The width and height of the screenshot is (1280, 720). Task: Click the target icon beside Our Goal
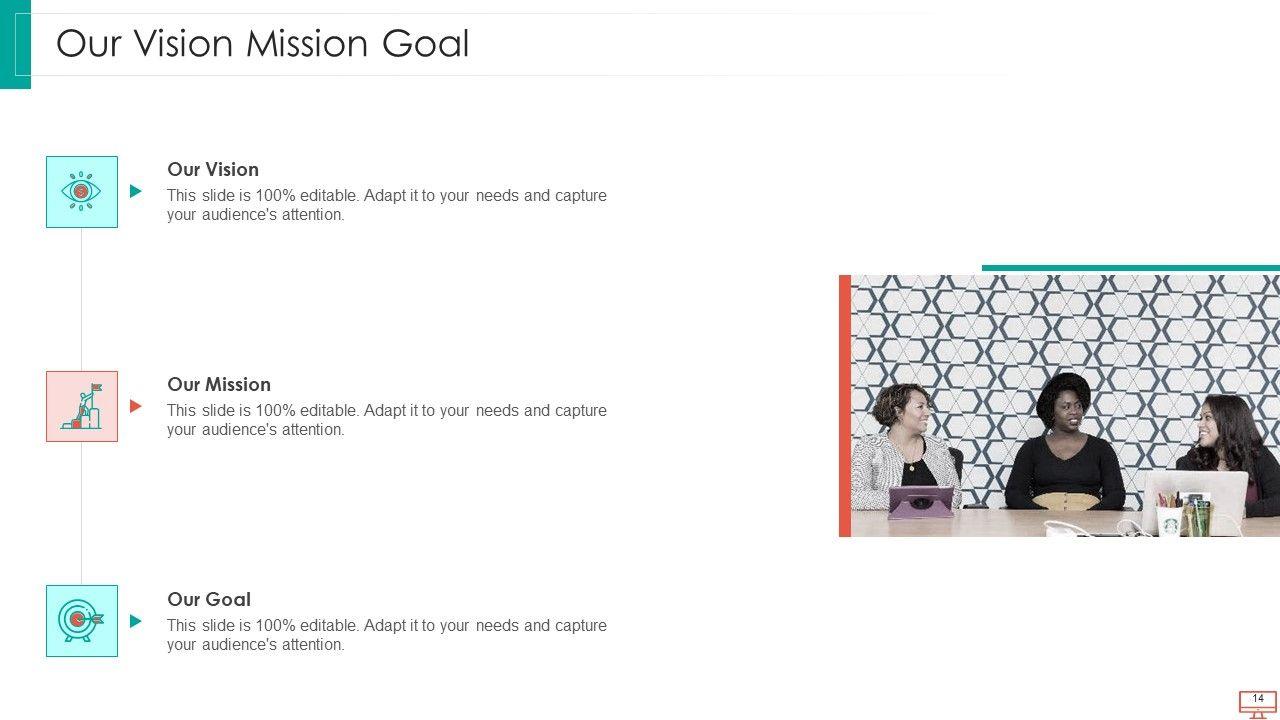coord(82,621)
